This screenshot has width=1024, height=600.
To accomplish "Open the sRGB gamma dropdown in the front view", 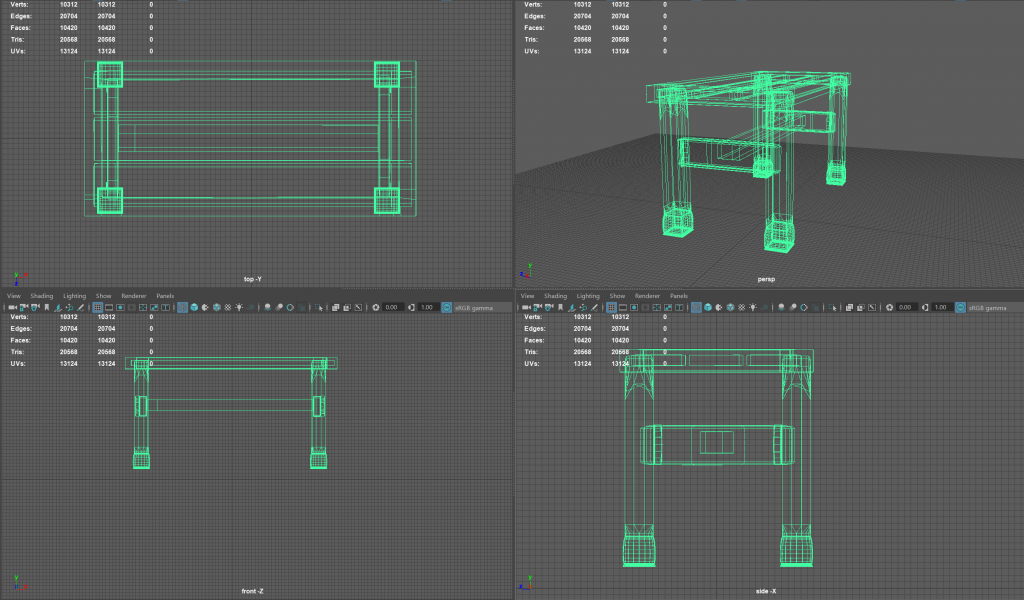I will [480, 307].
